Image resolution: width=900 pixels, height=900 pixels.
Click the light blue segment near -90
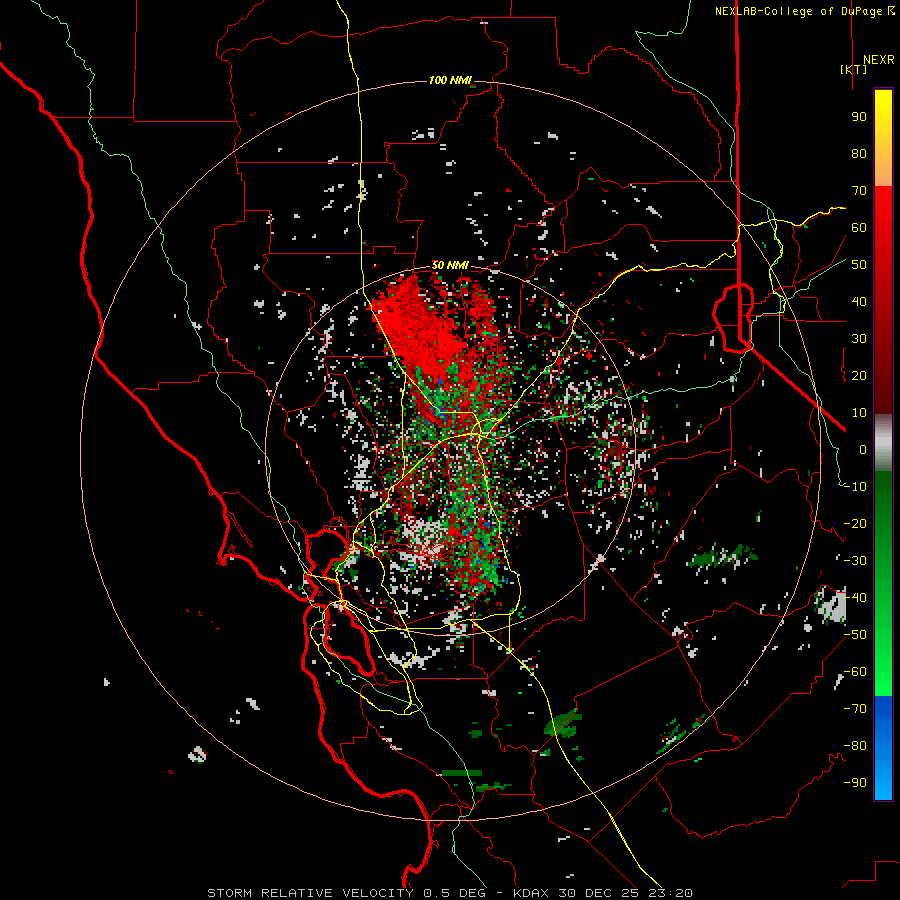[883, 778]
